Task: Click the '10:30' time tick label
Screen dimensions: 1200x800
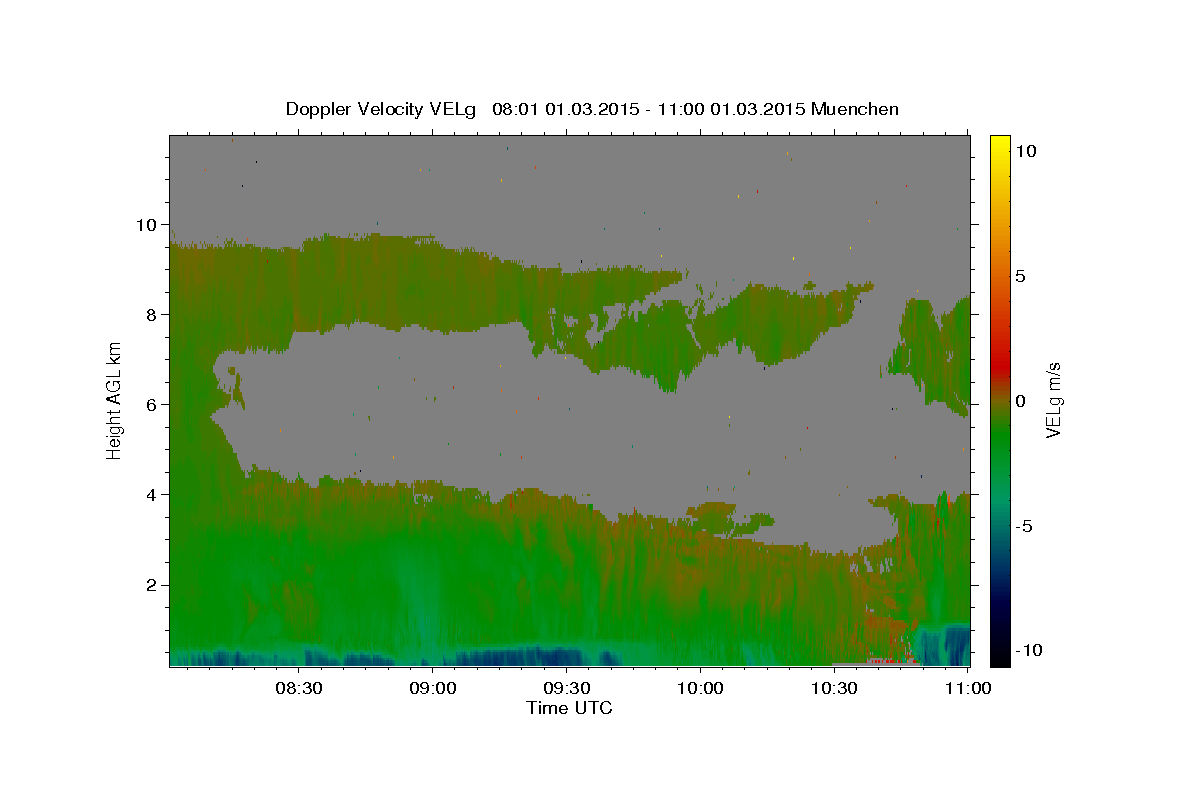Action: tap(834, 688)
